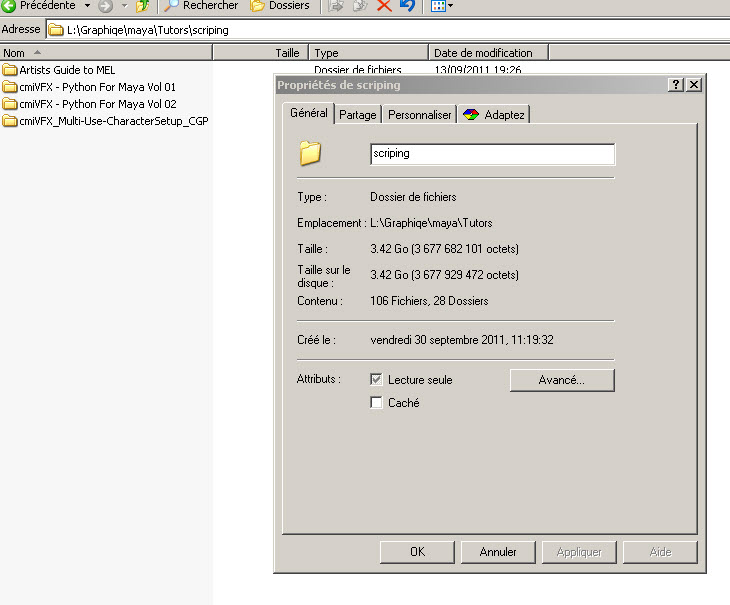Select cmiVFX - Python For Maya Vol 02
This screenshot has width=730, height=605.
click(x=98, y=104)
